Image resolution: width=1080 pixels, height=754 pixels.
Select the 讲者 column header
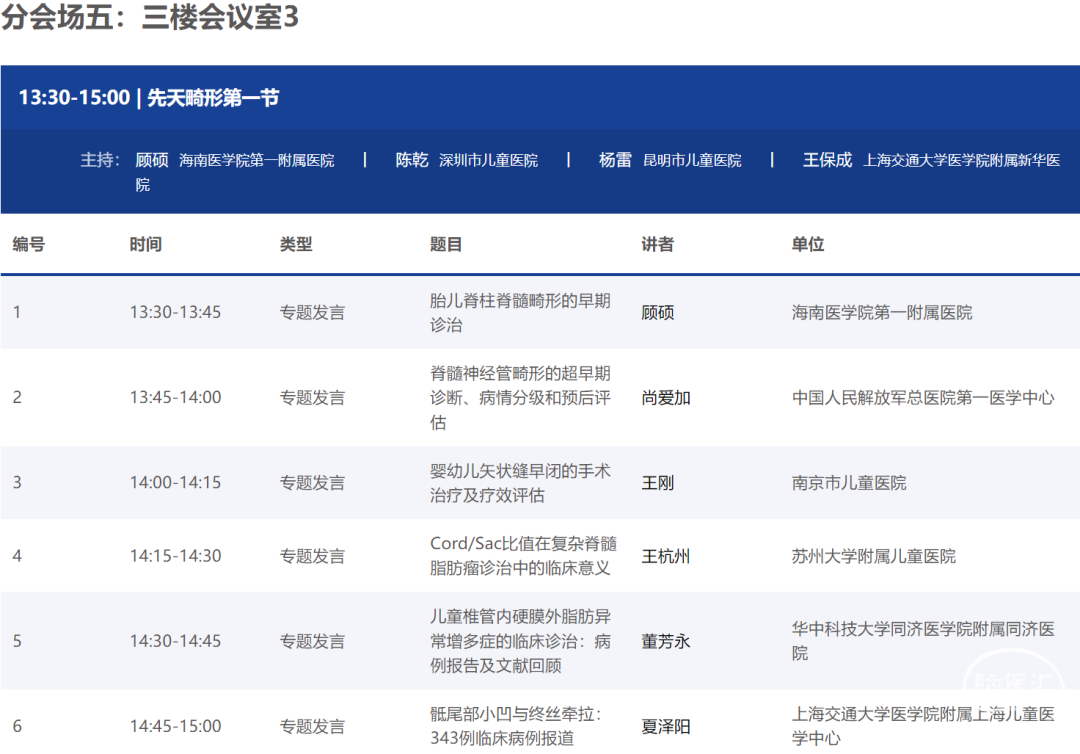click(x=657, y=244)
